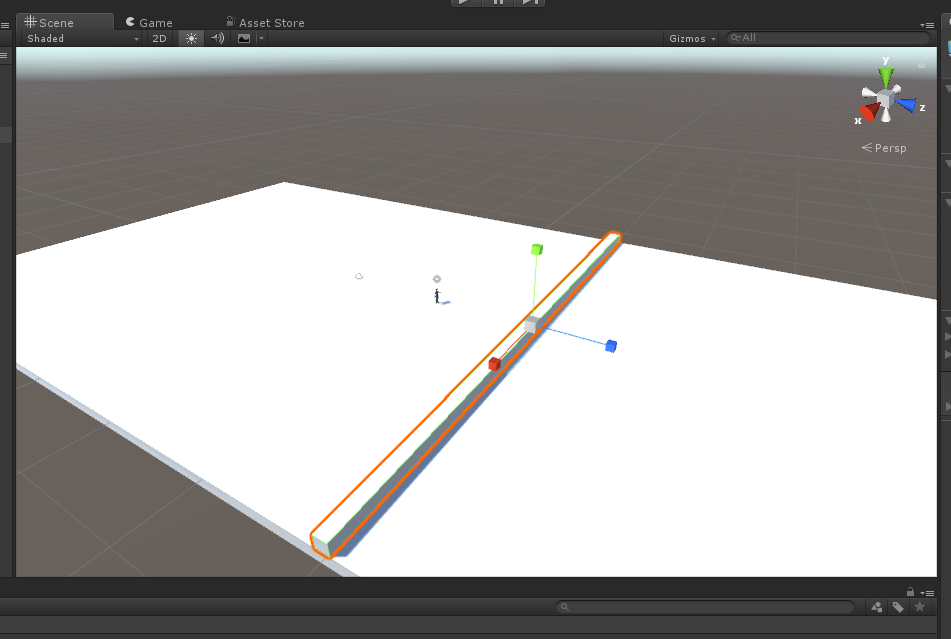Toggle 2D scene view mode
Screen dimensions: 951x639
[160, 38]
